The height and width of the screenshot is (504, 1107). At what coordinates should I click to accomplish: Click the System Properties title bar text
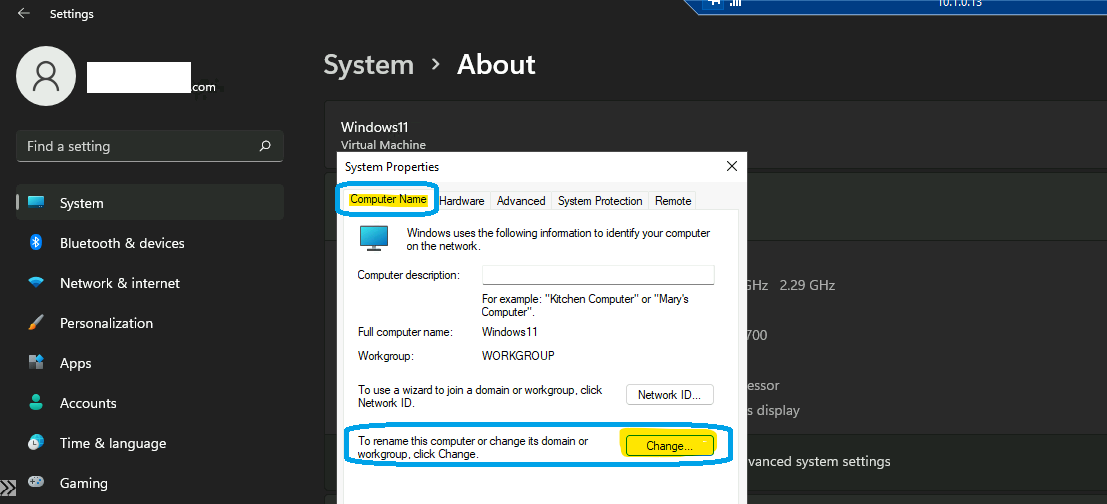click(392, 167)
